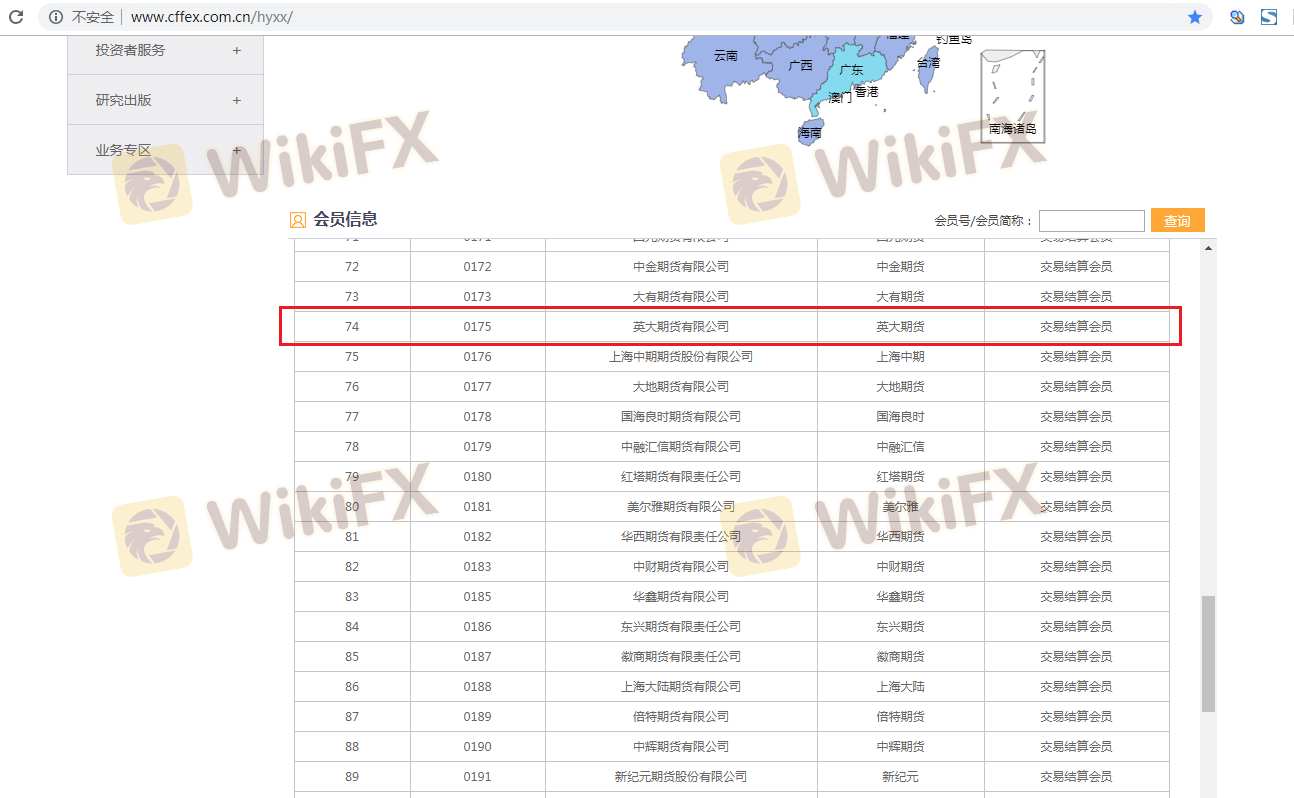The image size is (1294, 798).
Task: Focus the 会员号/会员简称 input field
Action: coord(1091,221)
